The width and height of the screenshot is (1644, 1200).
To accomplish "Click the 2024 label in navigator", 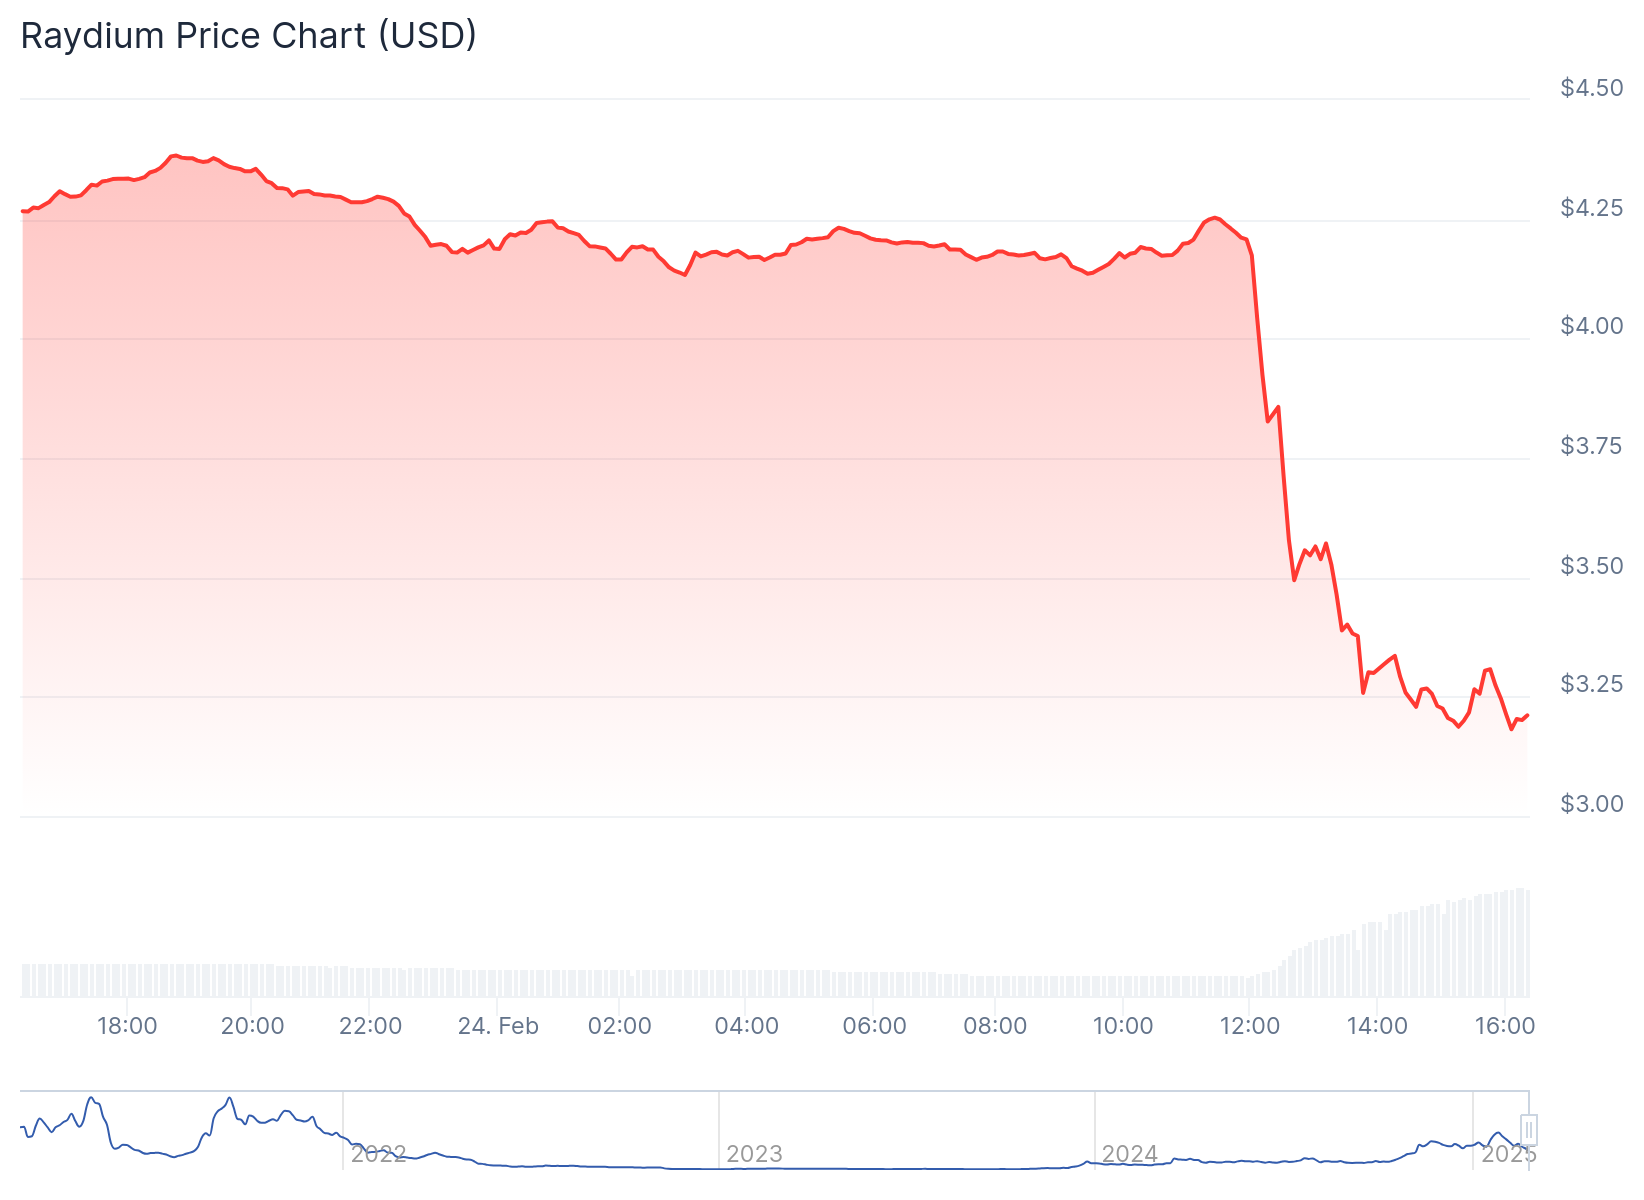I will pos(1130,1154).
